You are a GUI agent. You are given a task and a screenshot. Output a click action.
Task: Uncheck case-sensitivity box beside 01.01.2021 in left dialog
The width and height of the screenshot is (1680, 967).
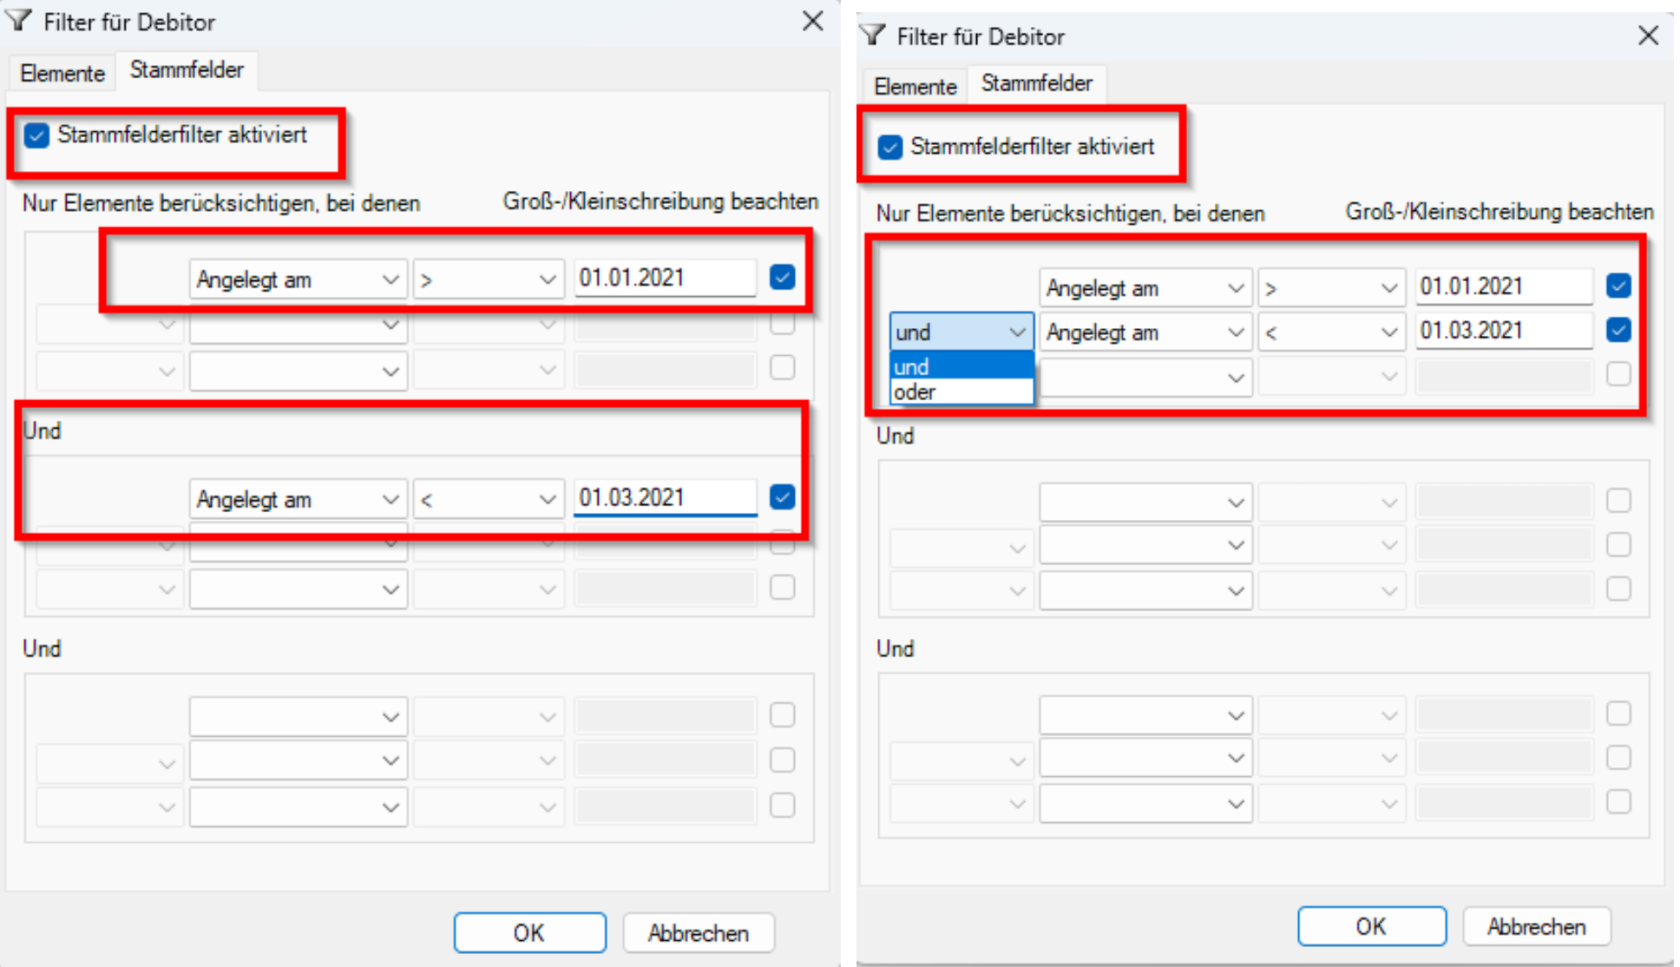point(782,277)
